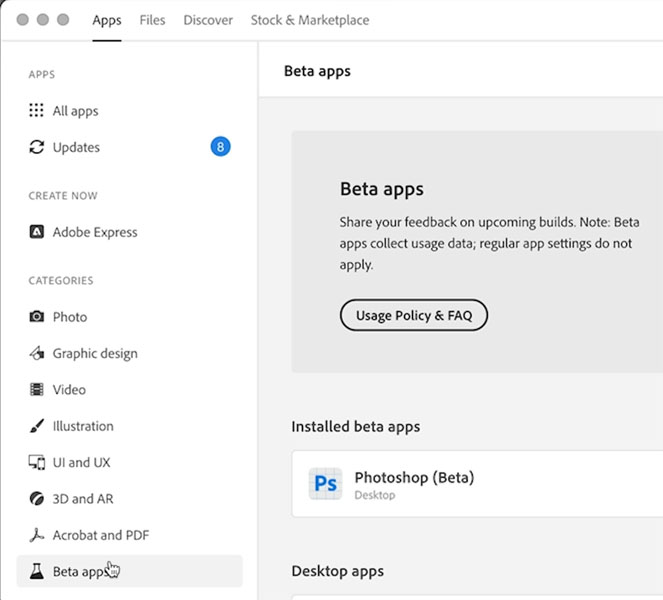Viewport: 663px width, 600px height.
Task: Click the Video filmstrip icon
Action: pos(36,389)
